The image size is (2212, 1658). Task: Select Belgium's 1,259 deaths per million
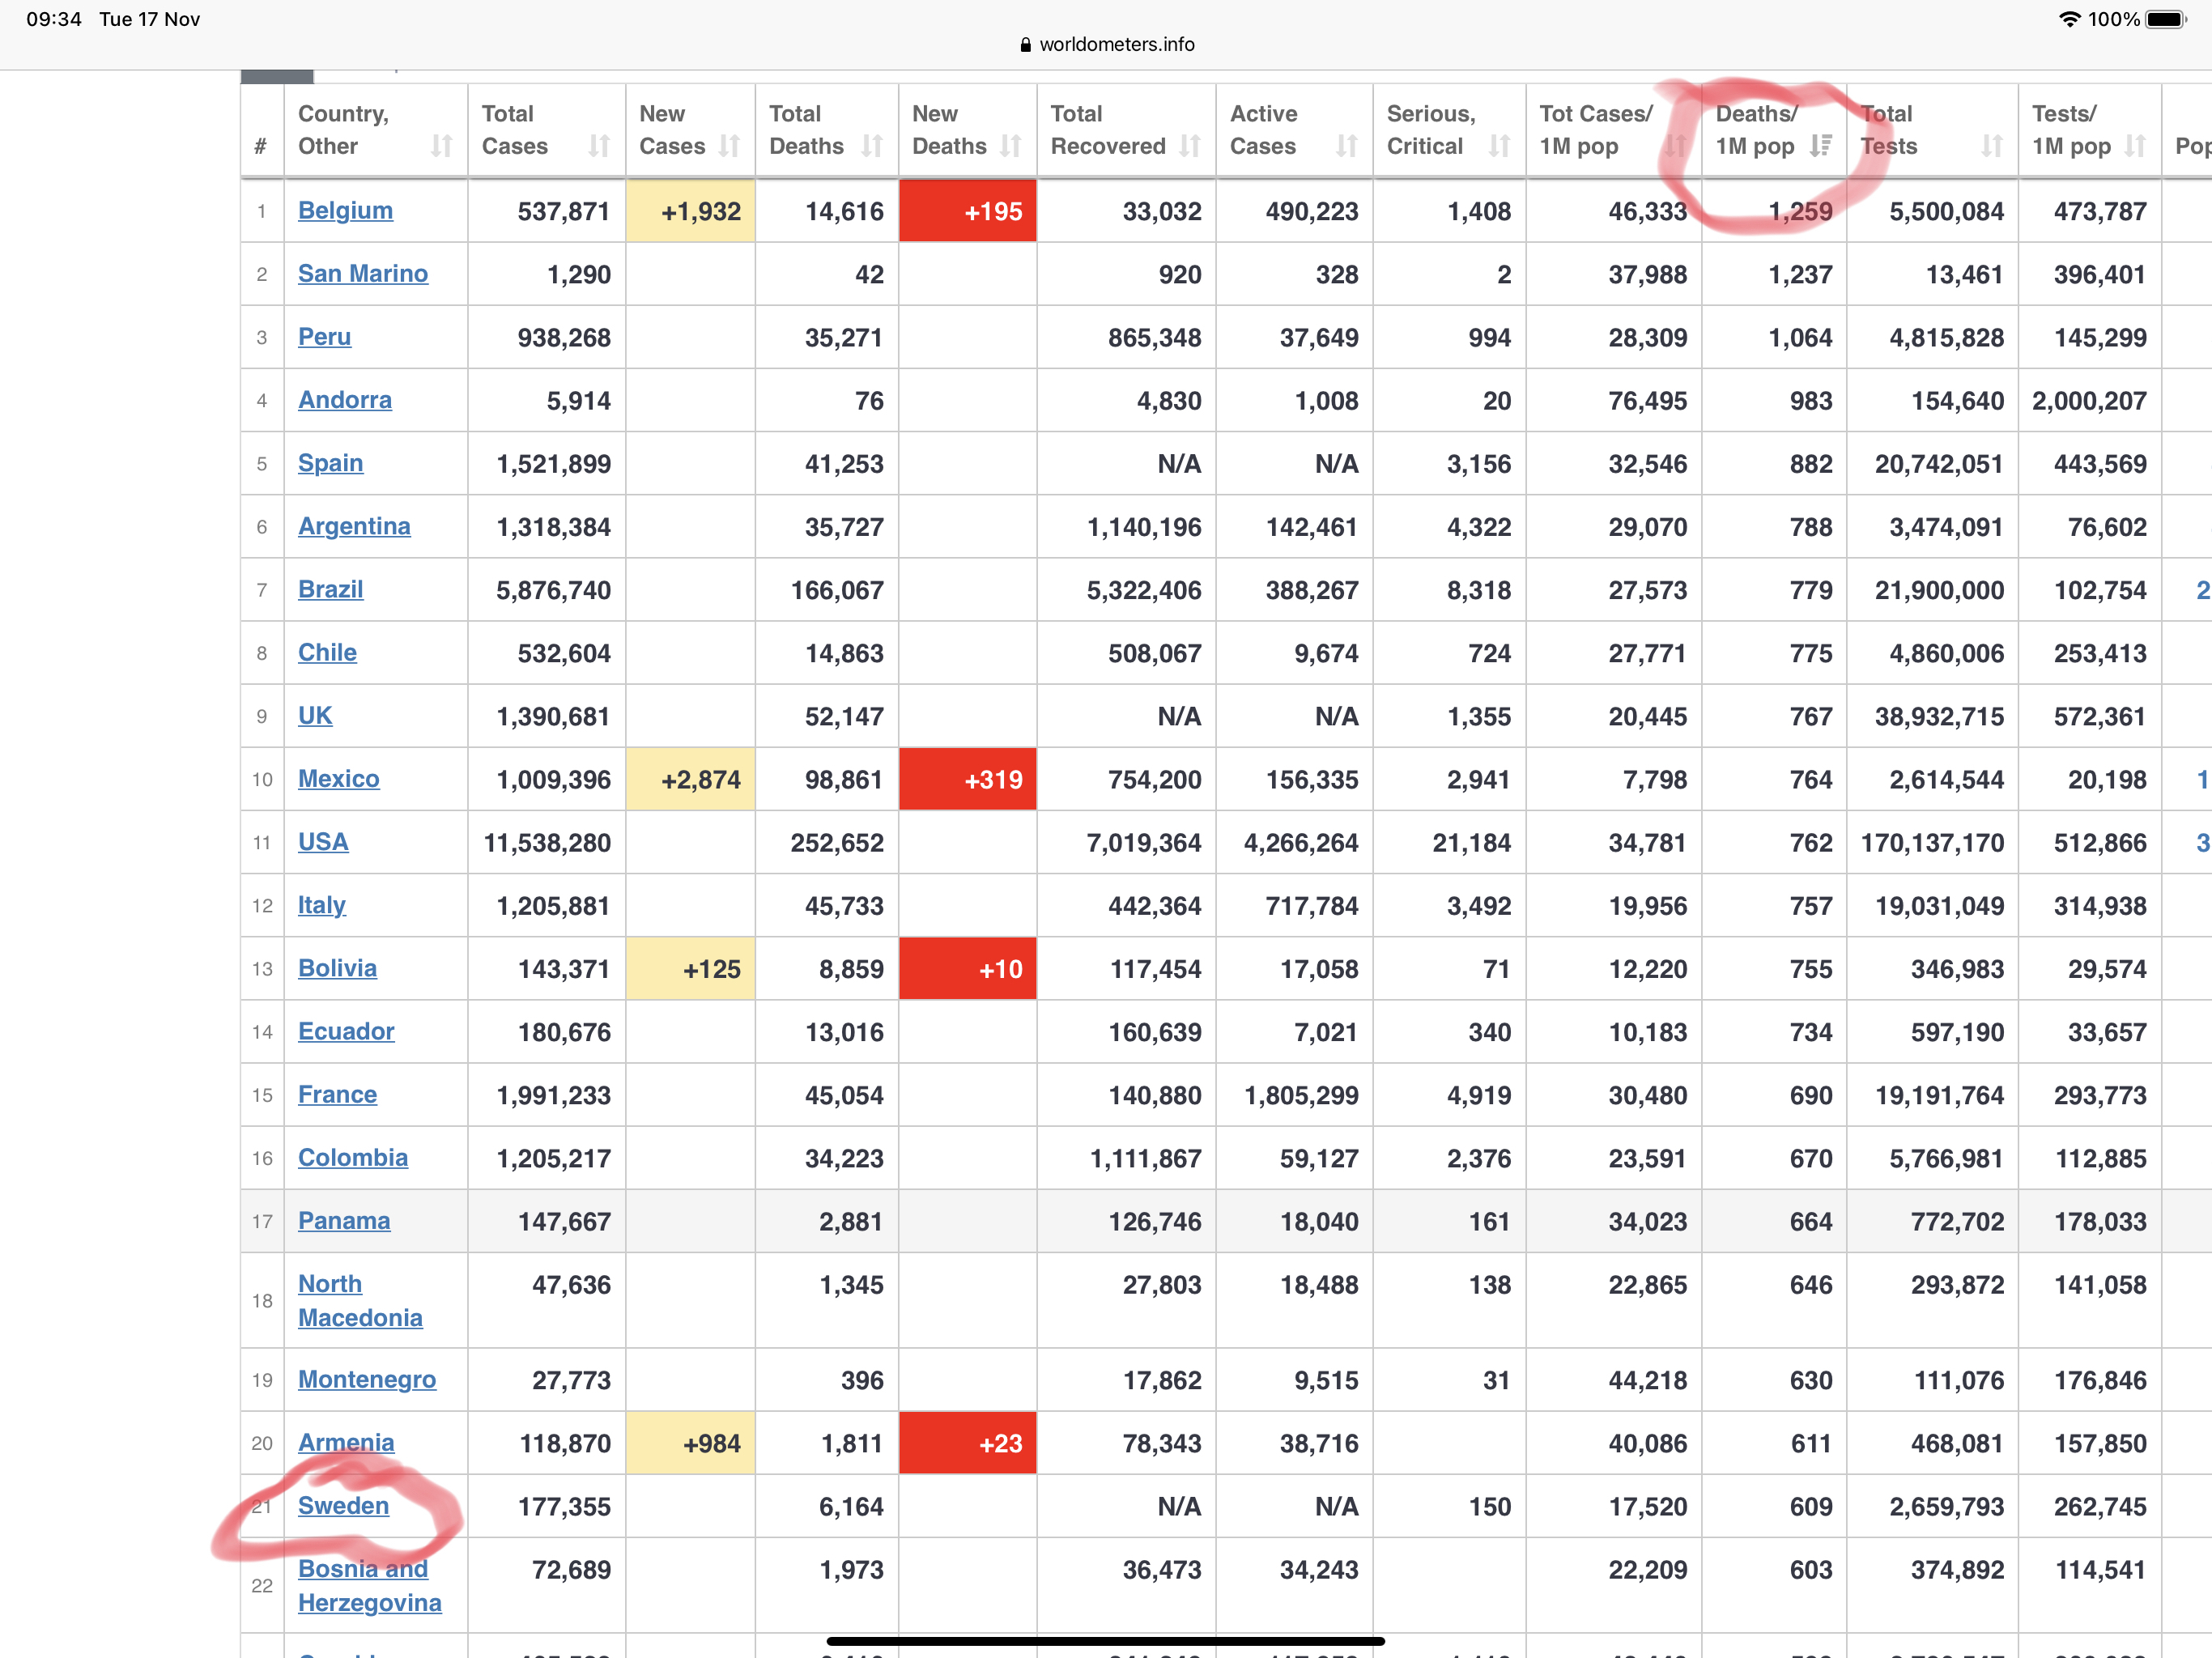(1800, 211)
